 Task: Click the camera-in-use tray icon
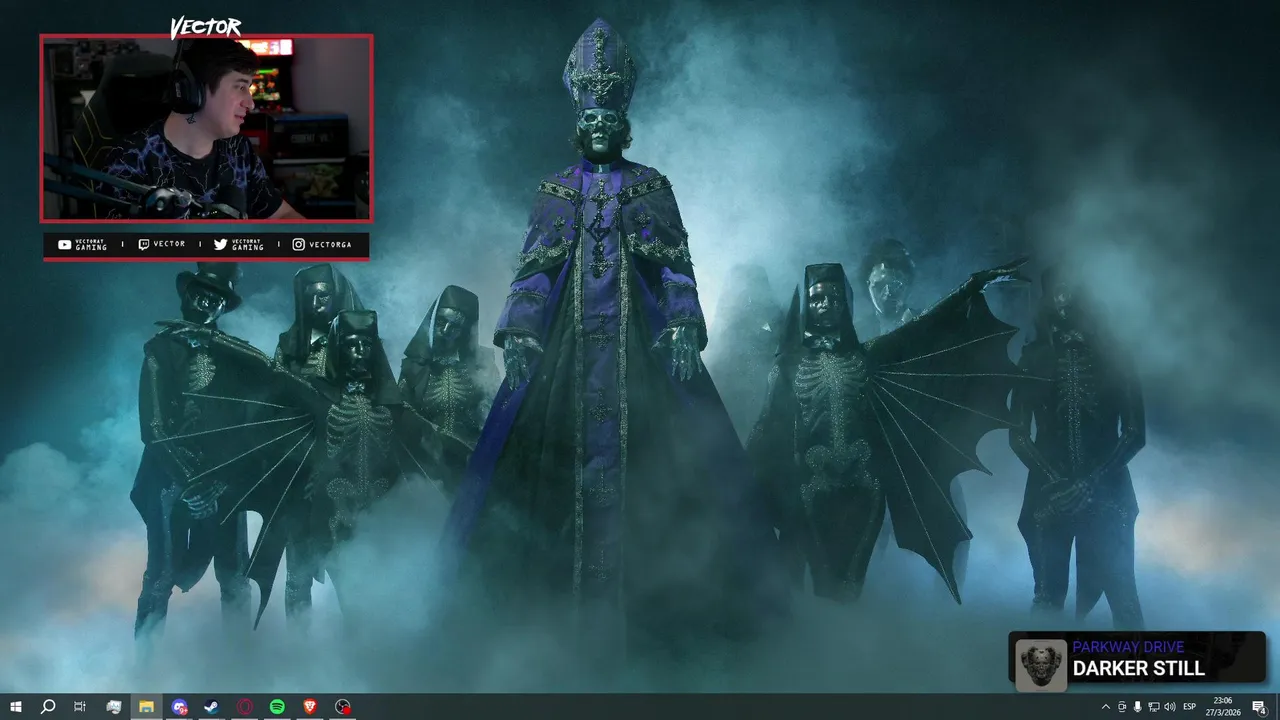point(1121,707)
